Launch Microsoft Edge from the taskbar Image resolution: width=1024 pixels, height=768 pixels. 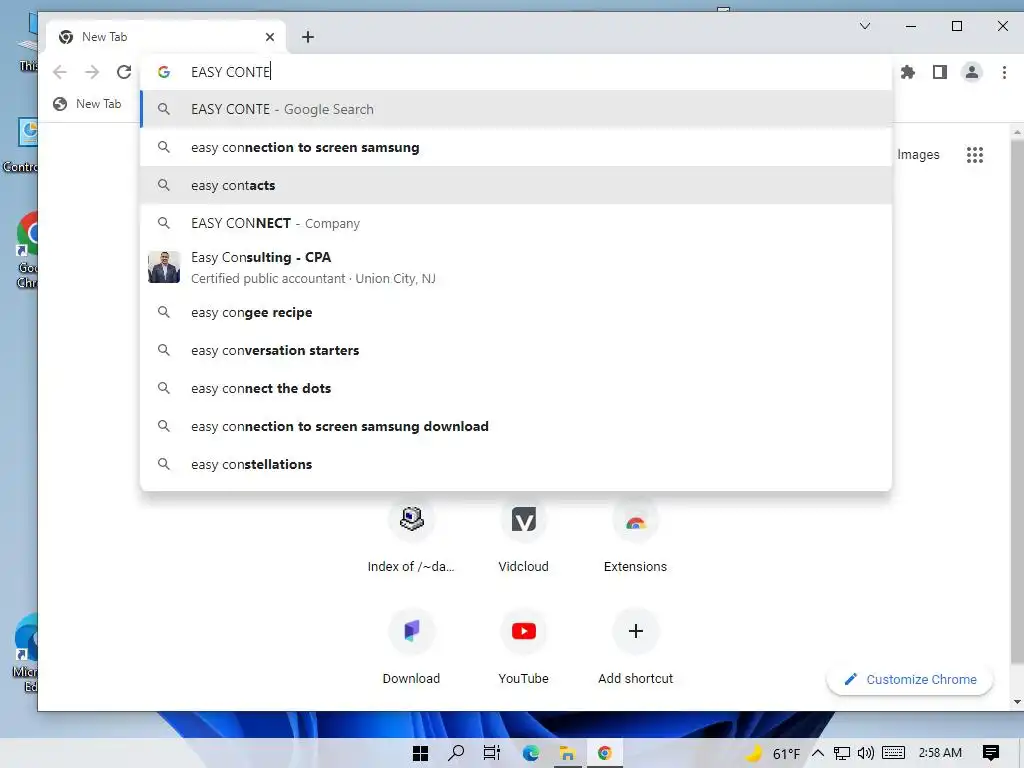530,753
